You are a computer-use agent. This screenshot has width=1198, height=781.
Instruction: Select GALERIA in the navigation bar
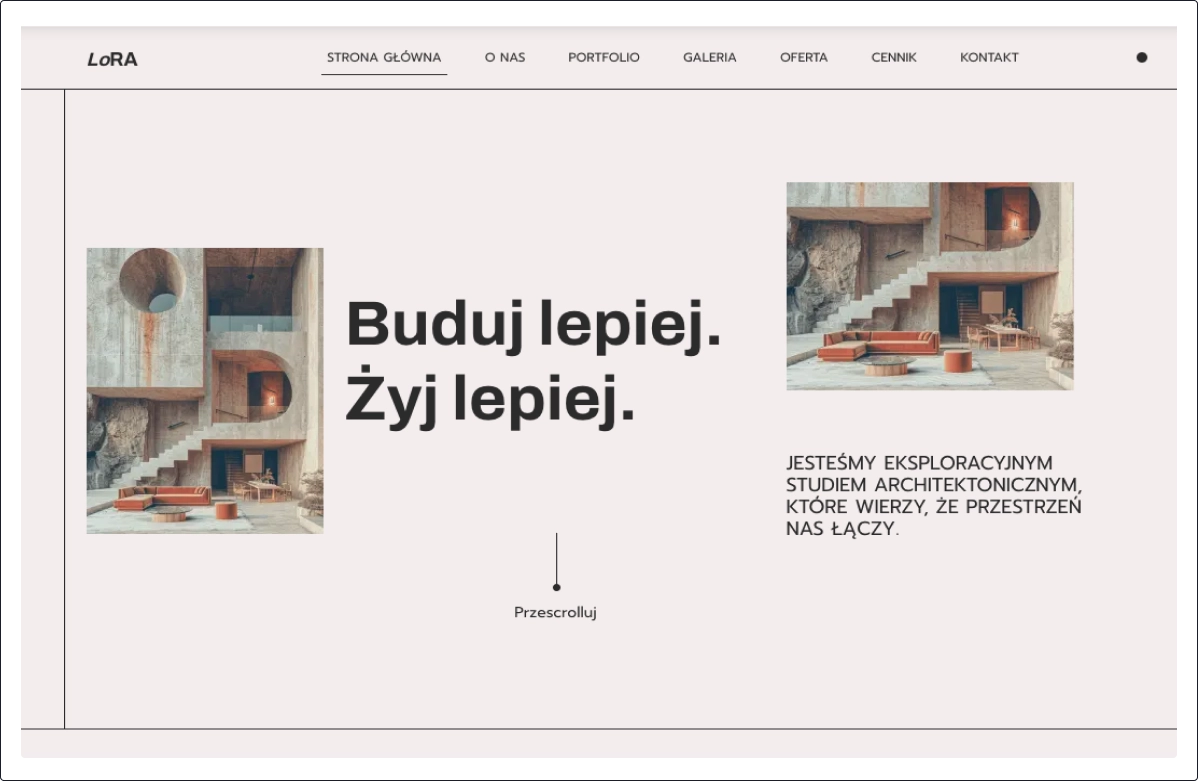(709, 57)
